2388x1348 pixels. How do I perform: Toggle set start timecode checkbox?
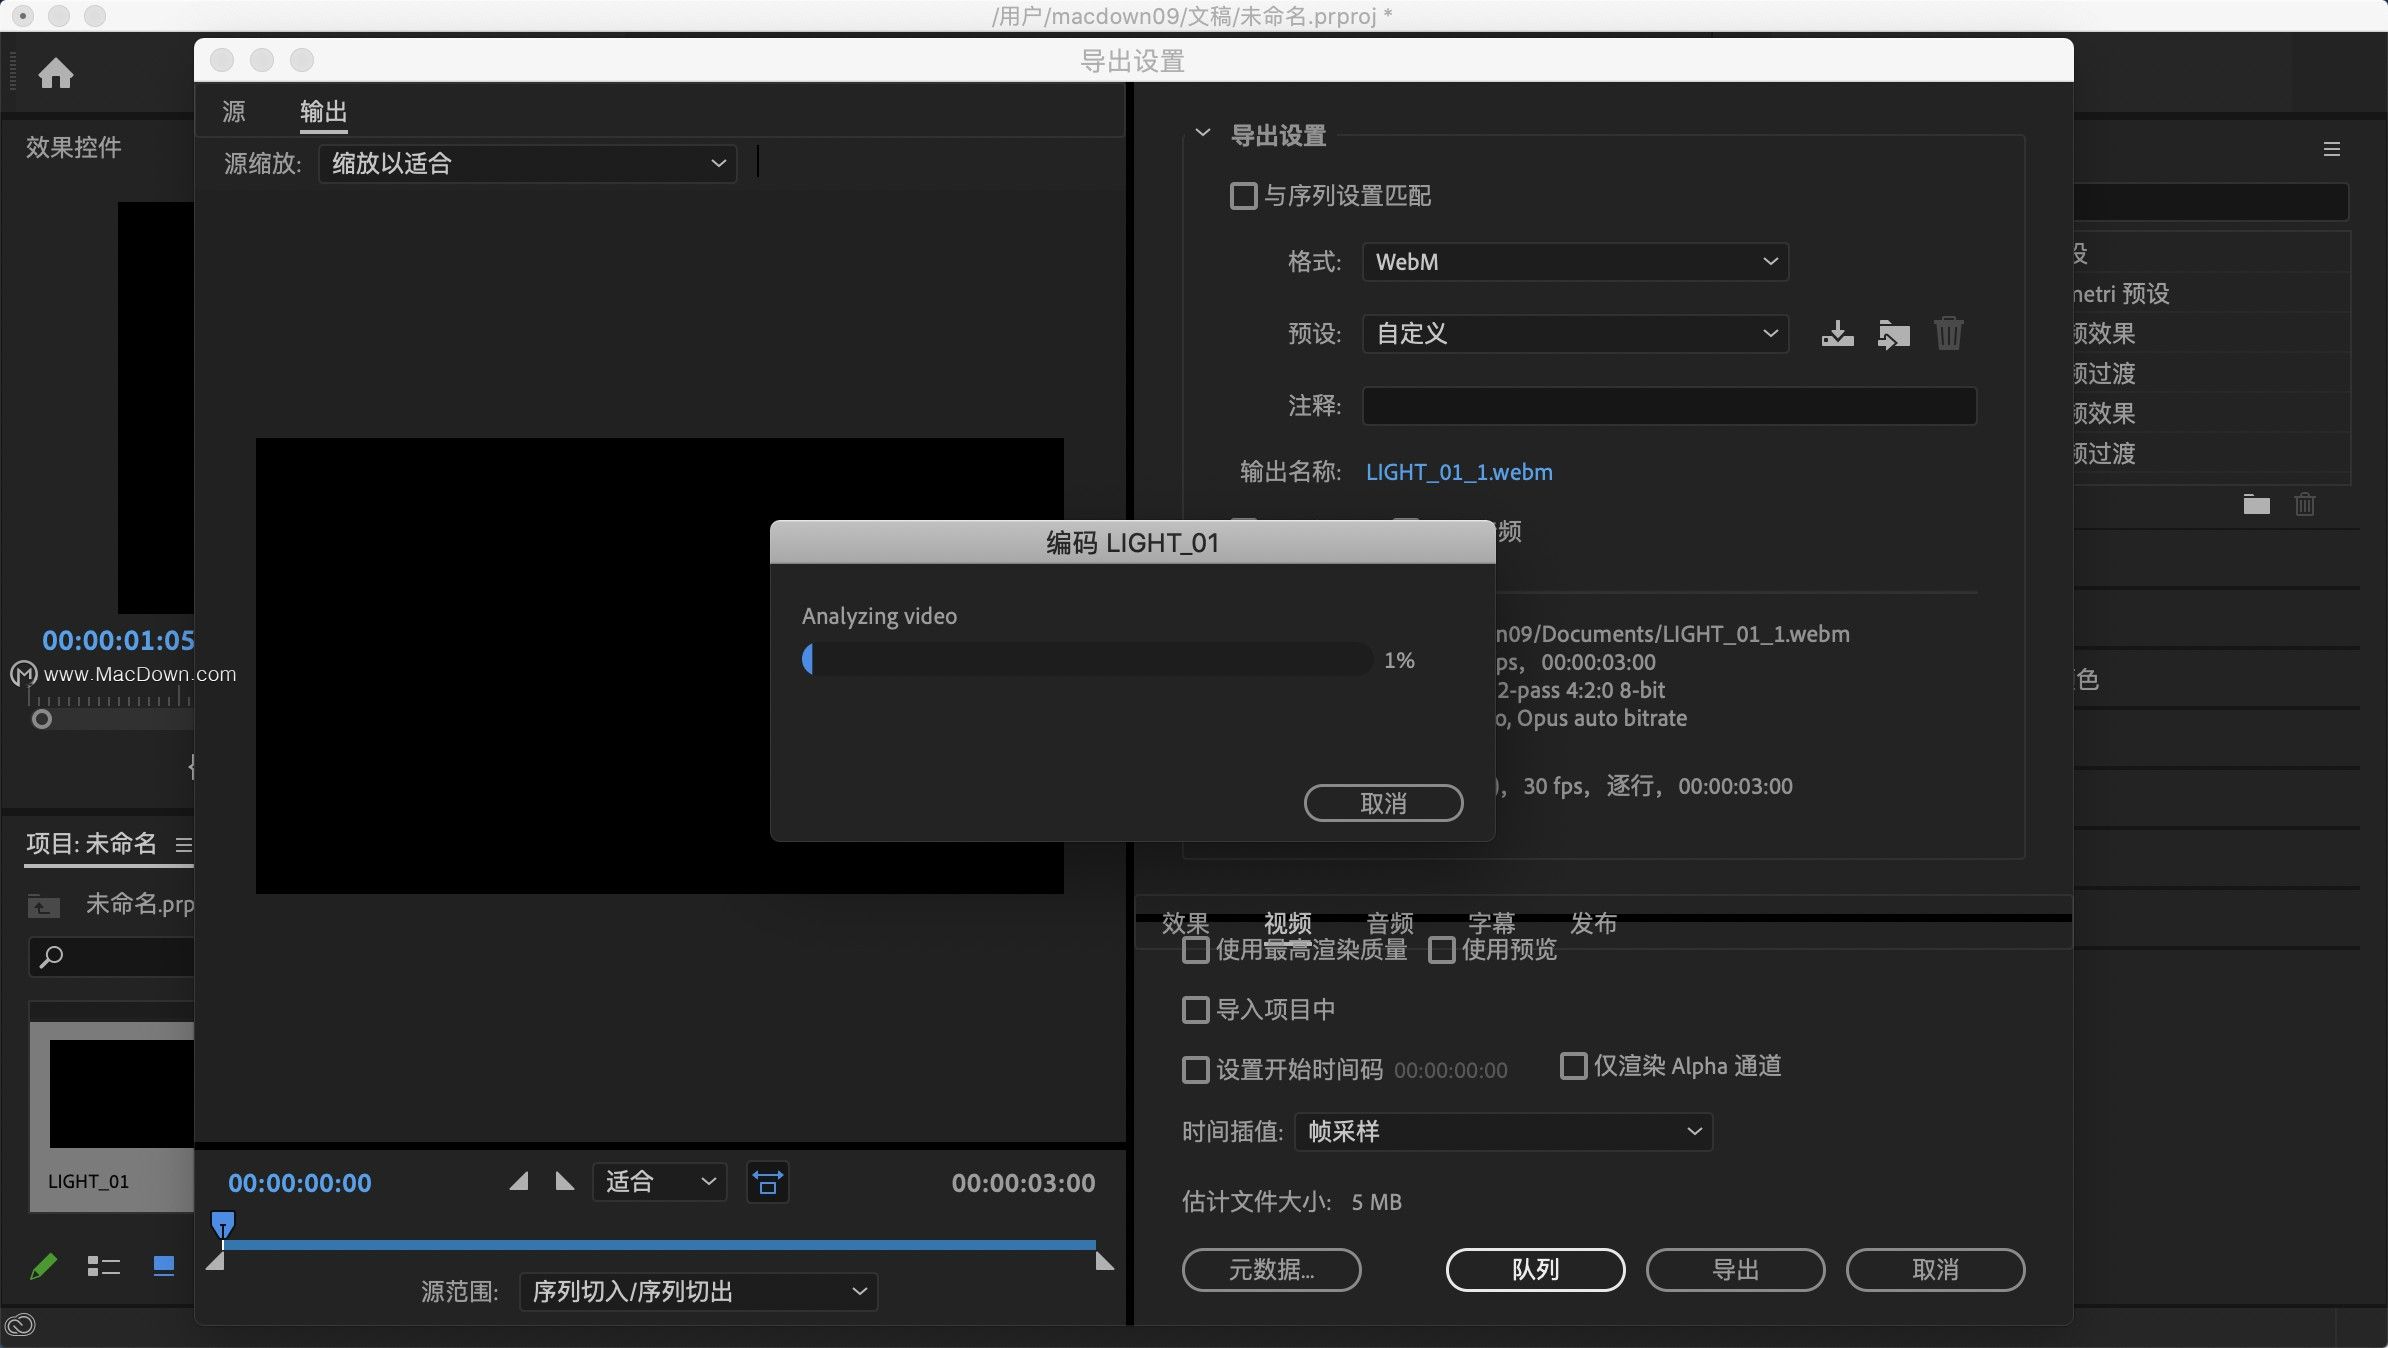point(1196,1070)
